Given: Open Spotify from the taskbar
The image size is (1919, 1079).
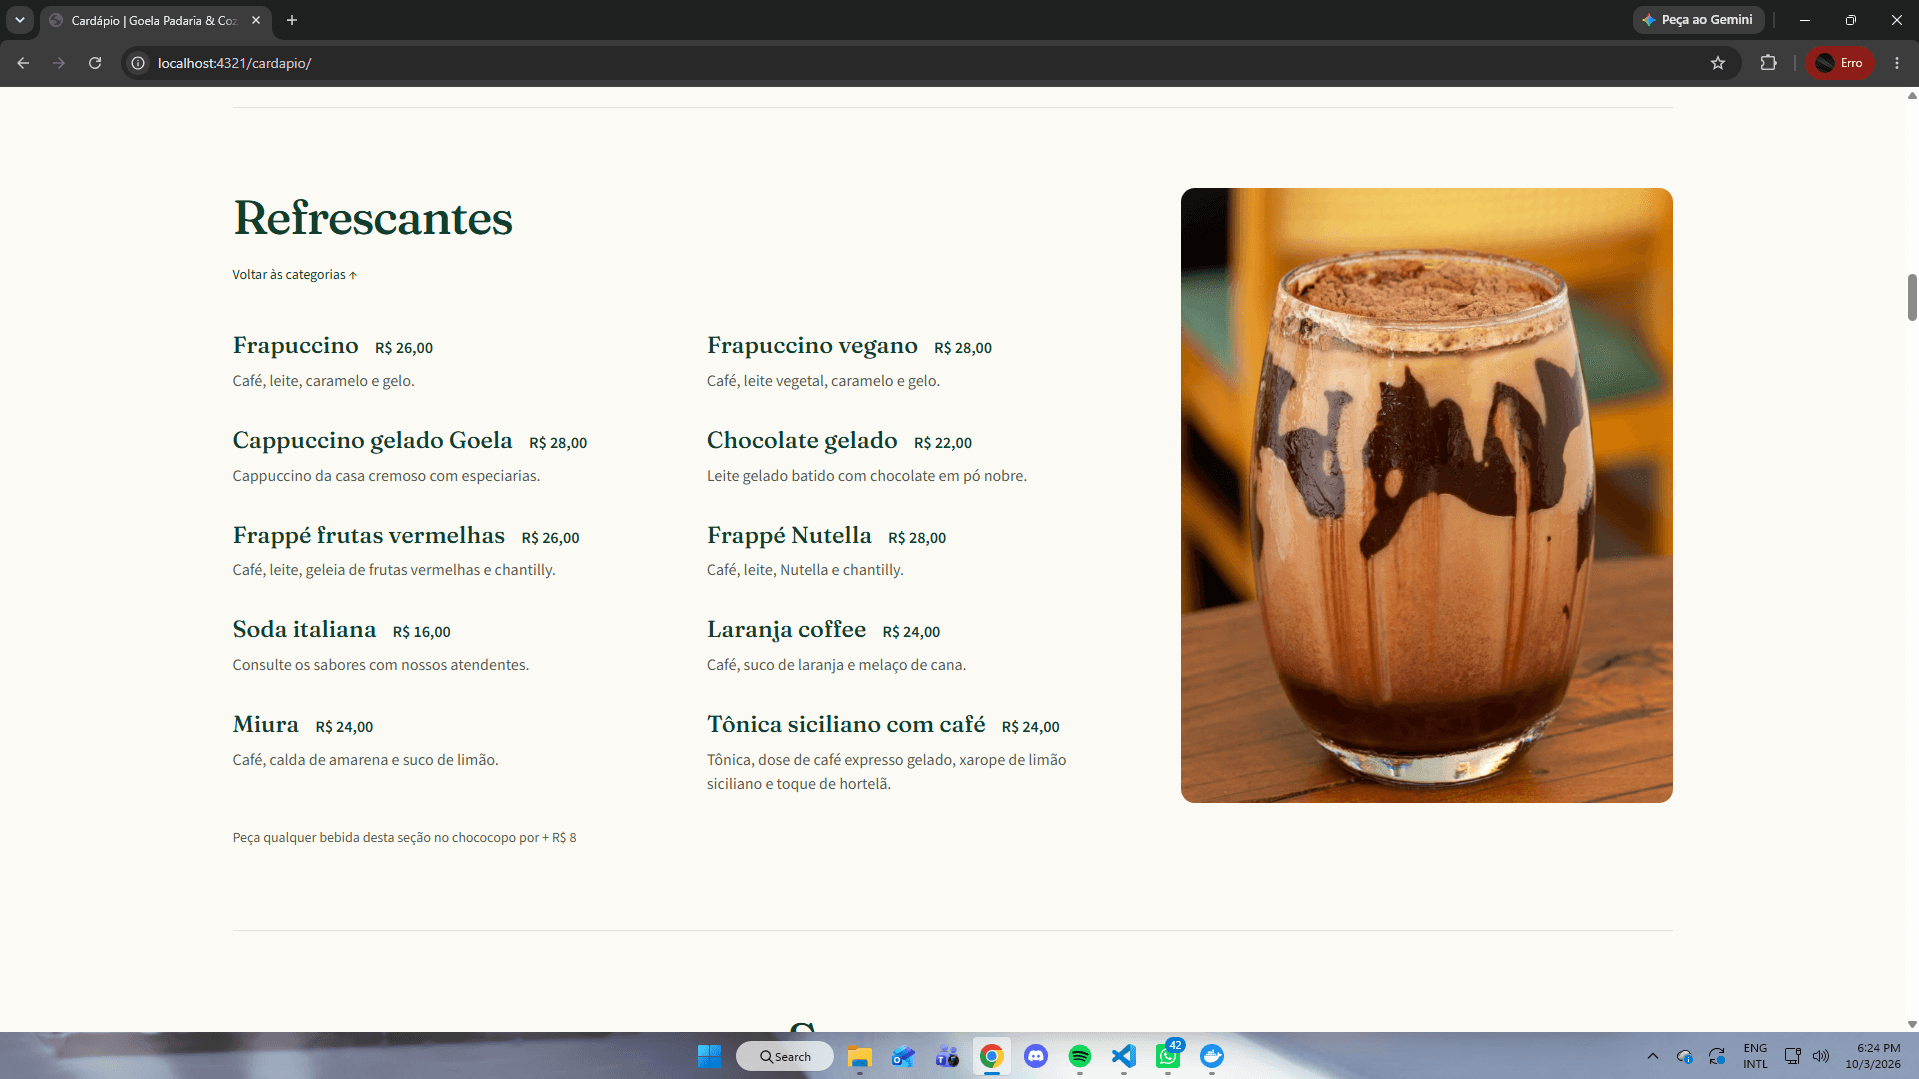Looking at the screenshot, I should click(x=1080, y=1056).
